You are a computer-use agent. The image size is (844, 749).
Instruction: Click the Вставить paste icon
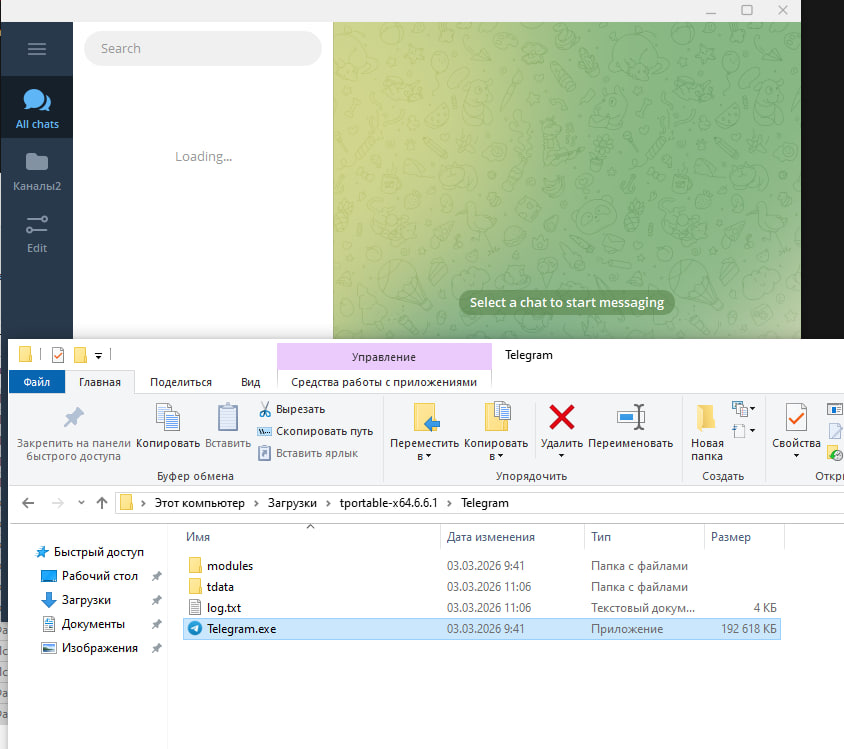coord(228,417)
